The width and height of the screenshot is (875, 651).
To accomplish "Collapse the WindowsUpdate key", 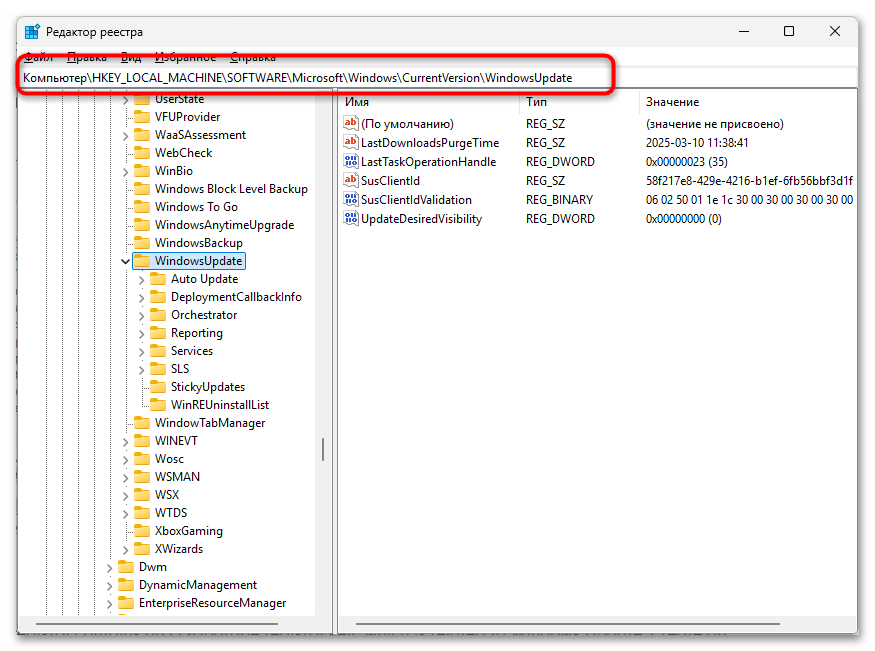I will pyautogui.click(x=126, y=261).
